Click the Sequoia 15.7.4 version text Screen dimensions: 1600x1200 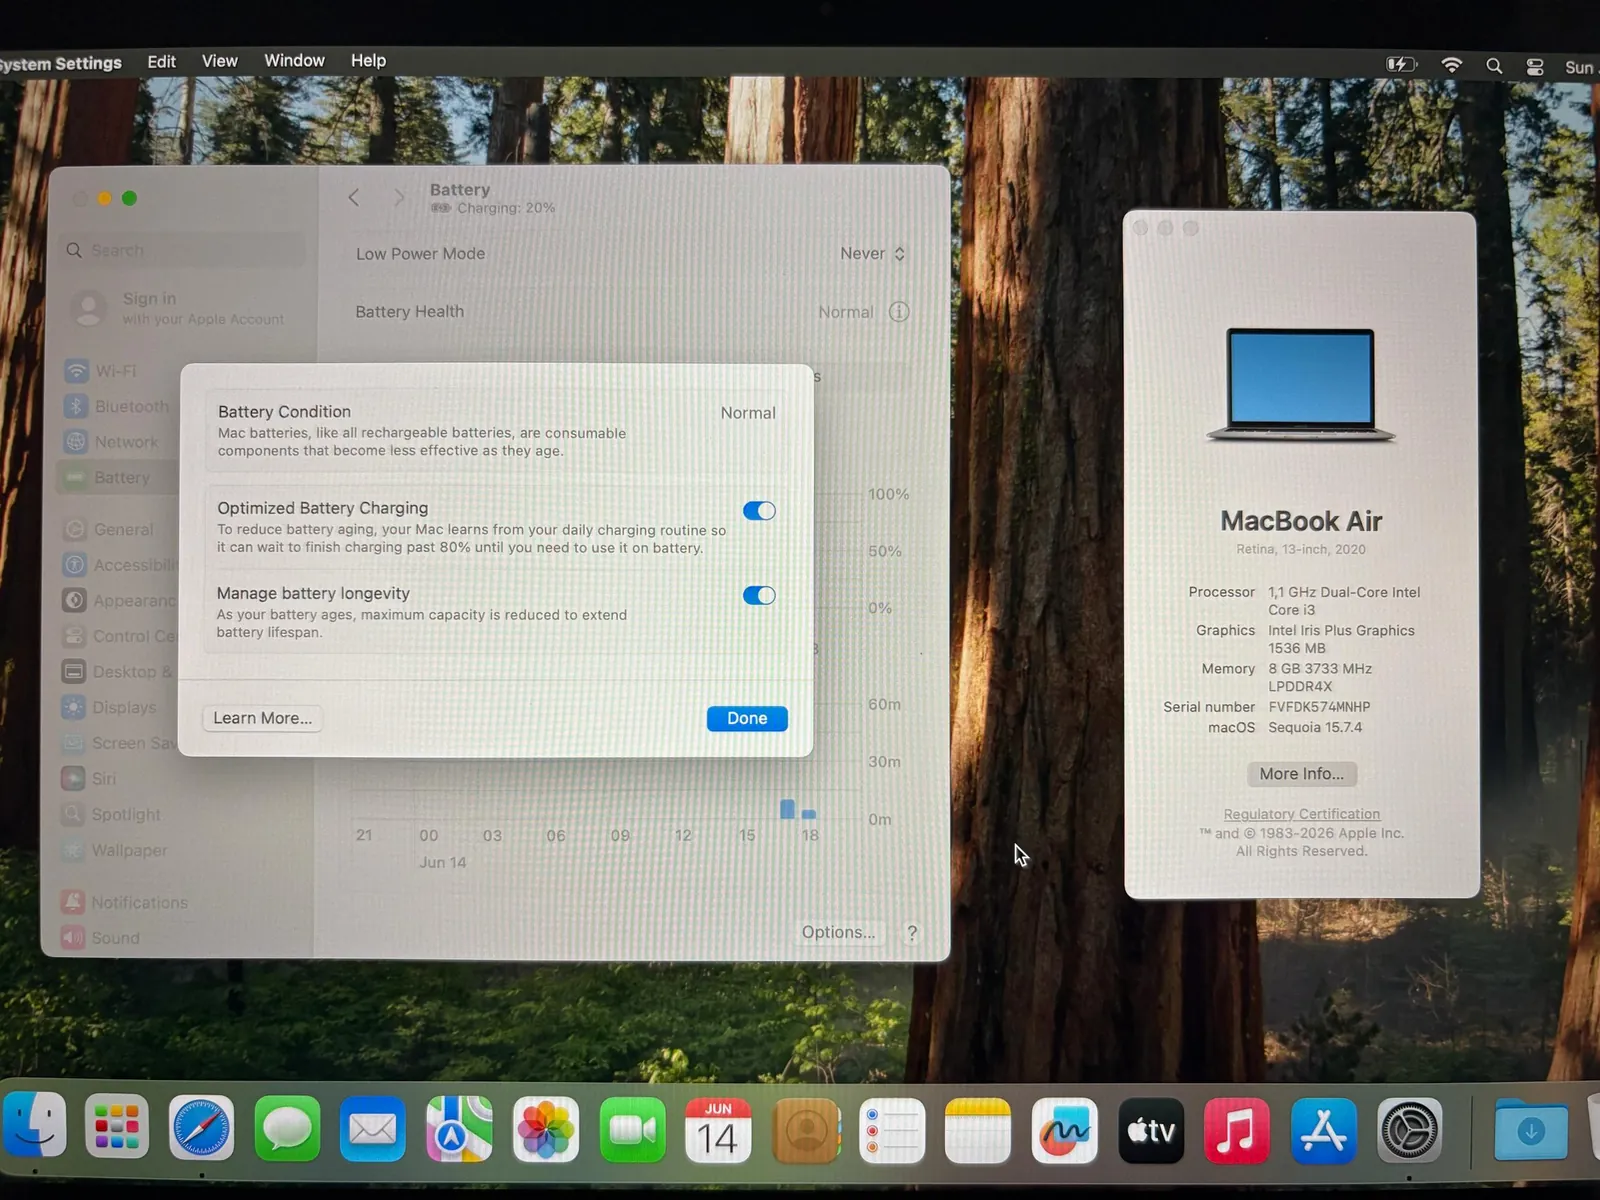[1315, 728]
